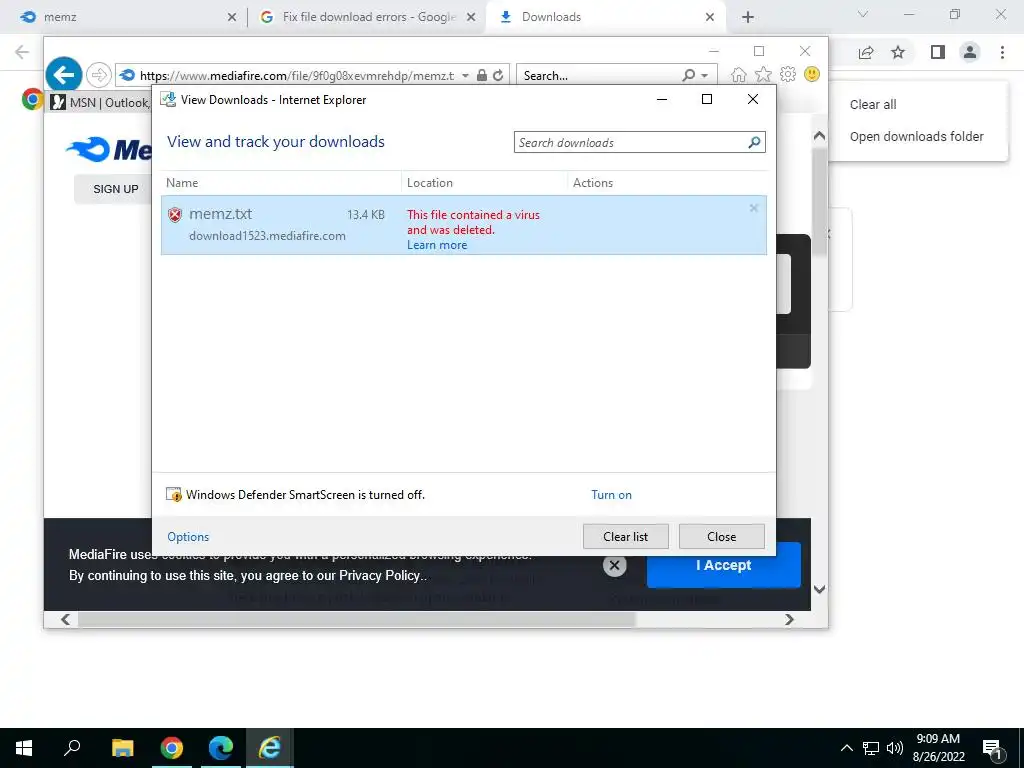Open Chrome profile avatar icon
The height and width of the screenshot is (768, 1024).
click(x=970, y=52)
